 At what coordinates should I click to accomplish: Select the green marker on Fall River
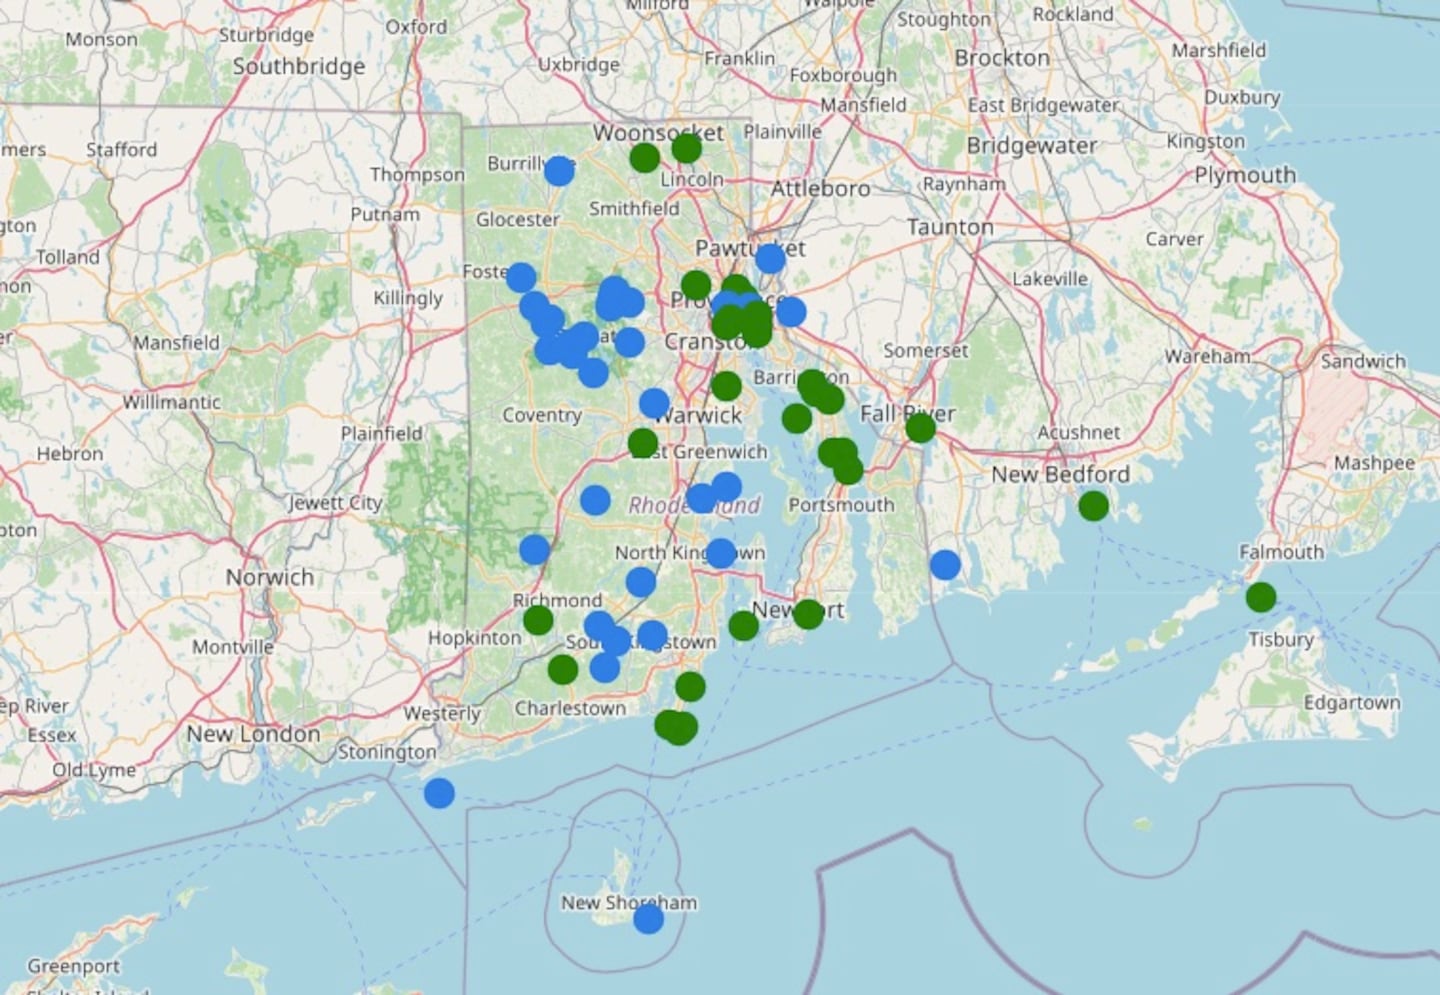920,428
